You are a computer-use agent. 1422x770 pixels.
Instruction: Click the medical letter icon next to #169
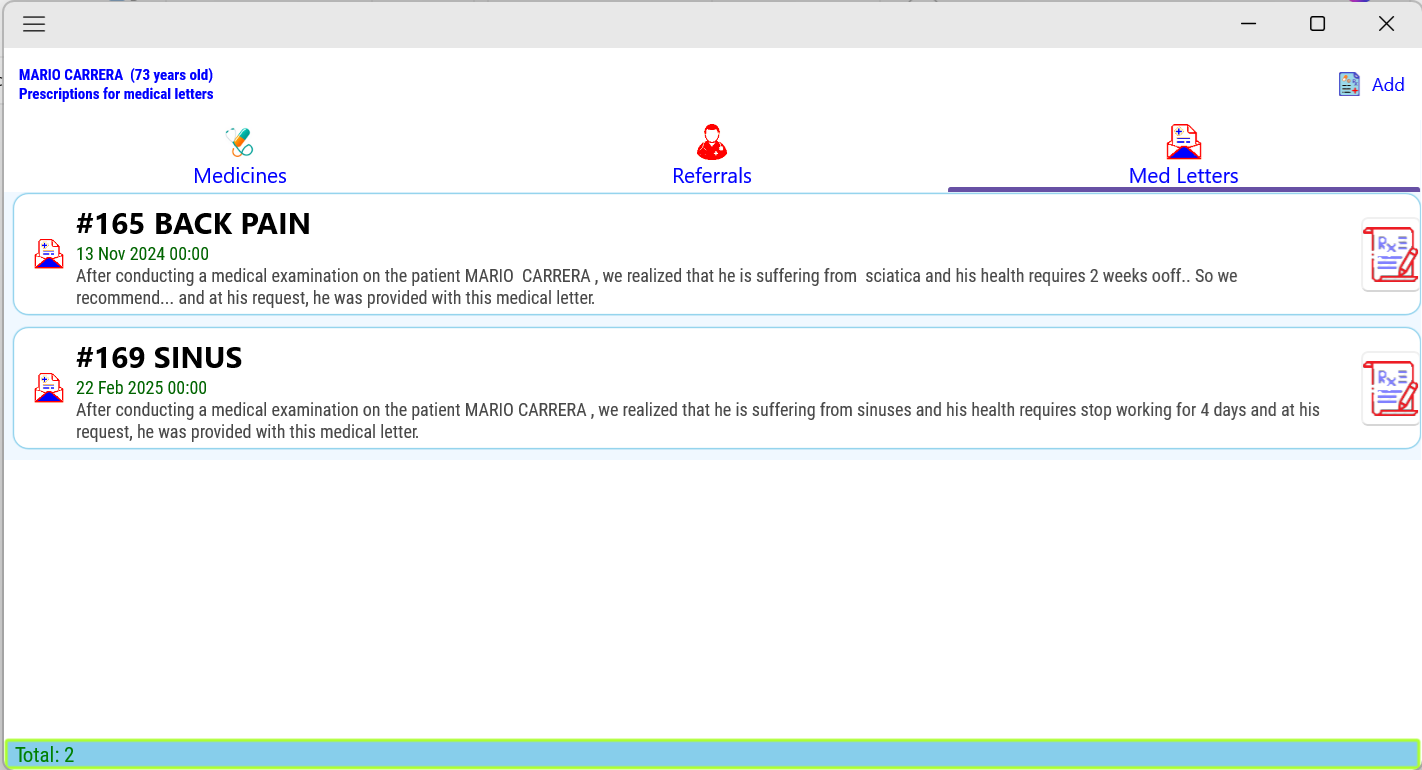pos(48,388)
